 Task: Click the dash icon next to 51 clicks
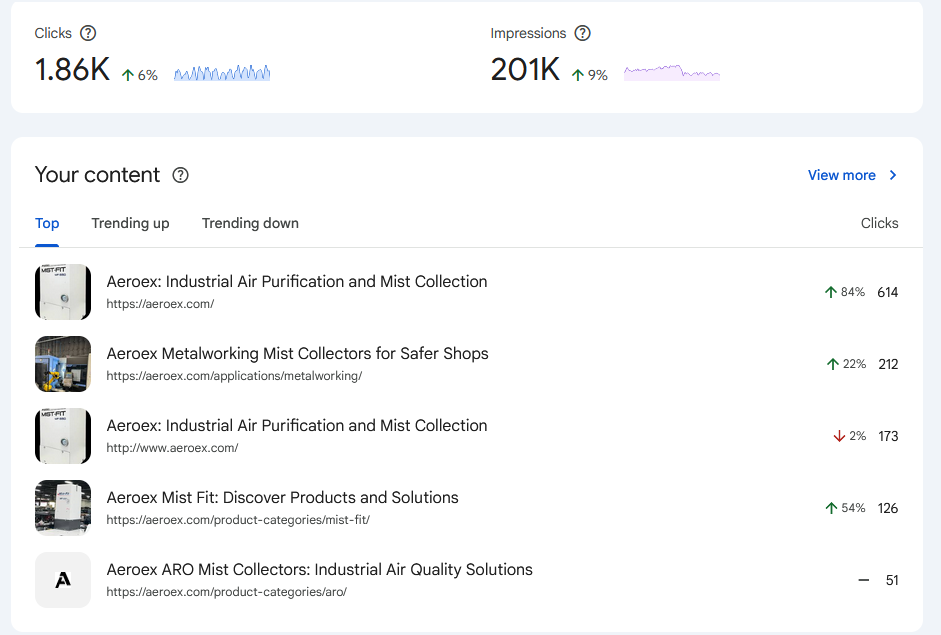coord(862,580)
